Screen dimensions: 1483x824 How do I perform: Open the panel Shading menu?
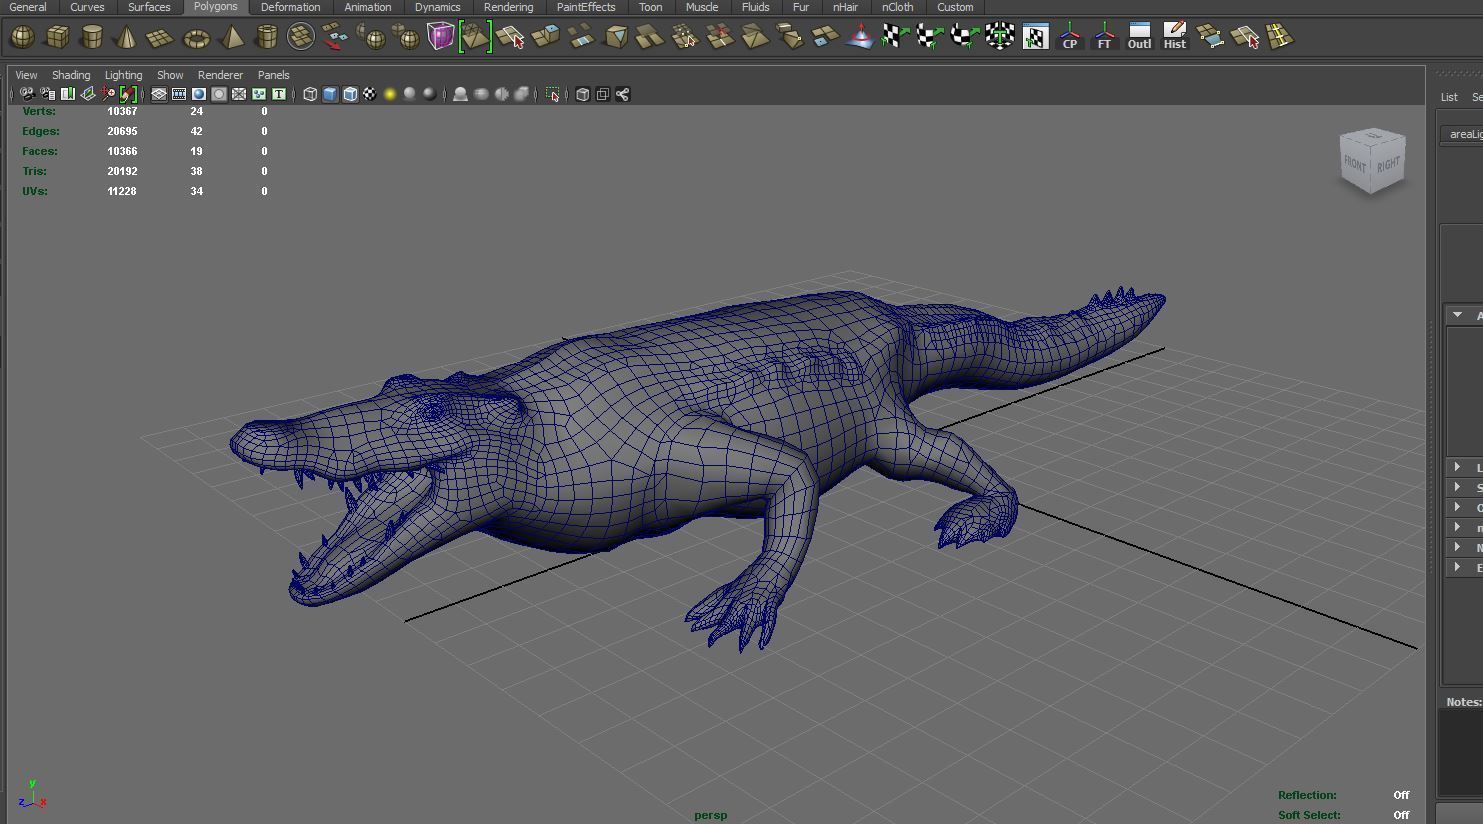tap(71, 75)
